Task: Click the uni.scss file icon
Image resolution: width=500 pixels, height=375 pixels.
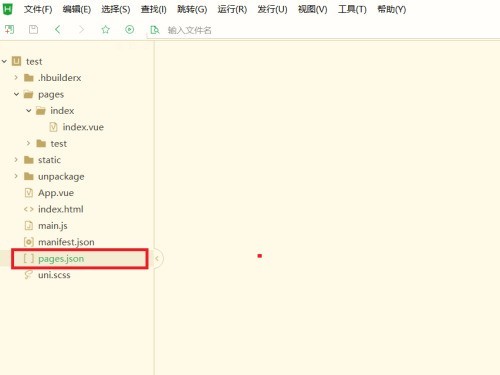Action: tap(29, 275)
